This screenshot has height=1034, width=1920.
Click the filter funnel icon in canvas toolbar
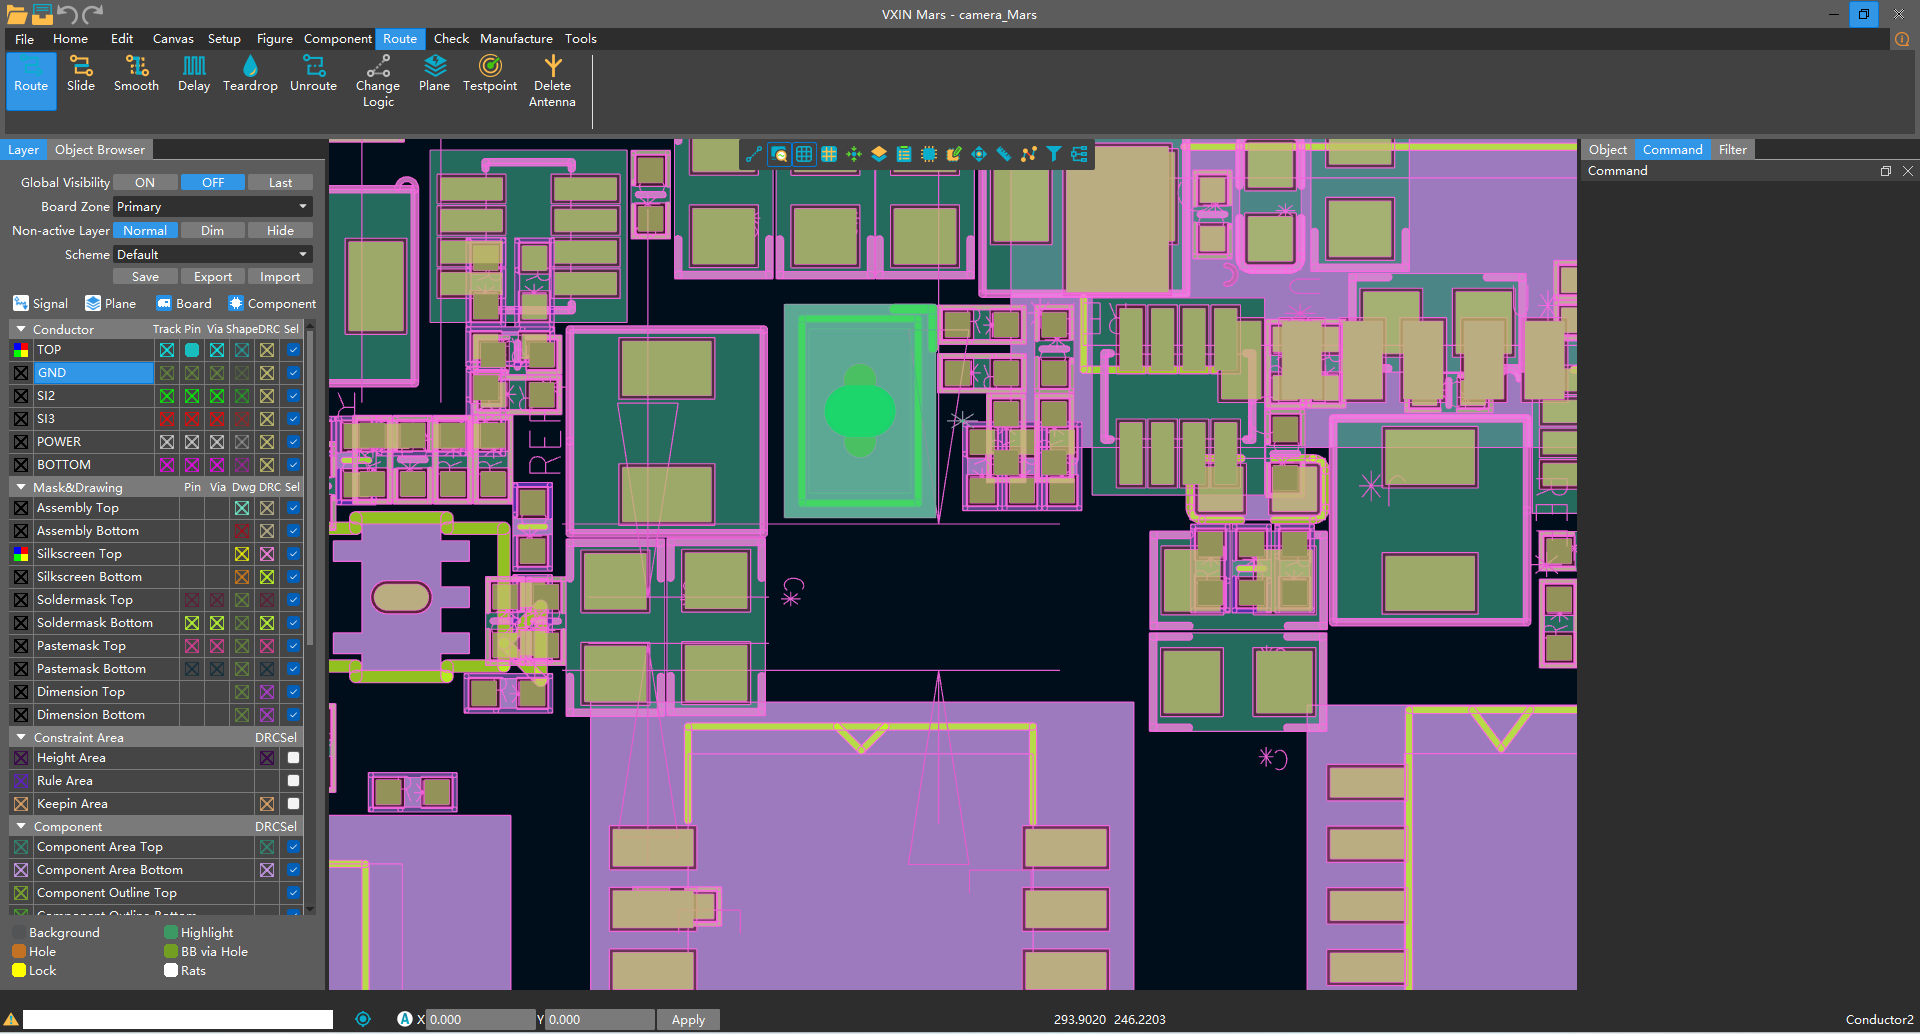pos(1054,154)
